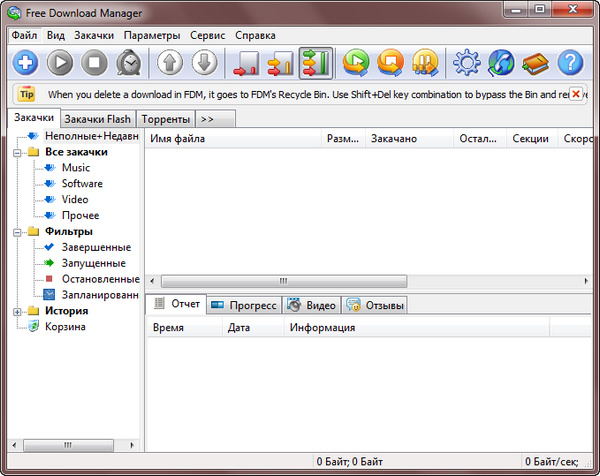Collapse the Фильтры tree node
This screenshot has height=476, width=600.
18,232
